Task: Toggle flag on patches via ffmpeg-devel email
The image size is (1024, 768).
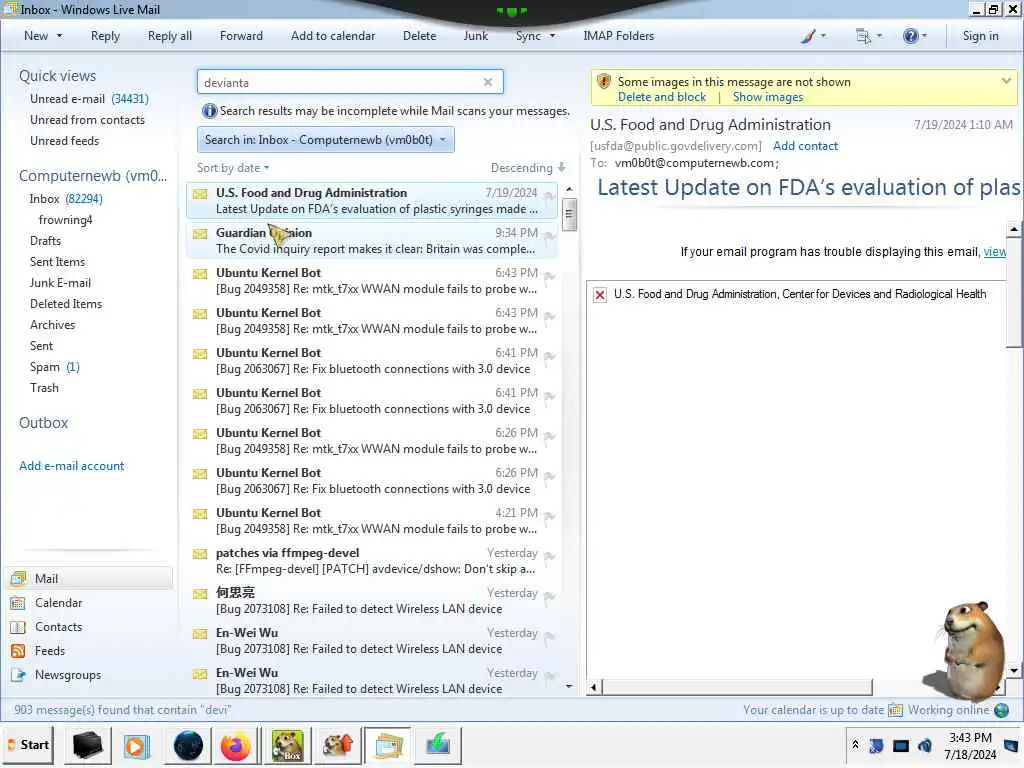Action: (x=549, y=556)
